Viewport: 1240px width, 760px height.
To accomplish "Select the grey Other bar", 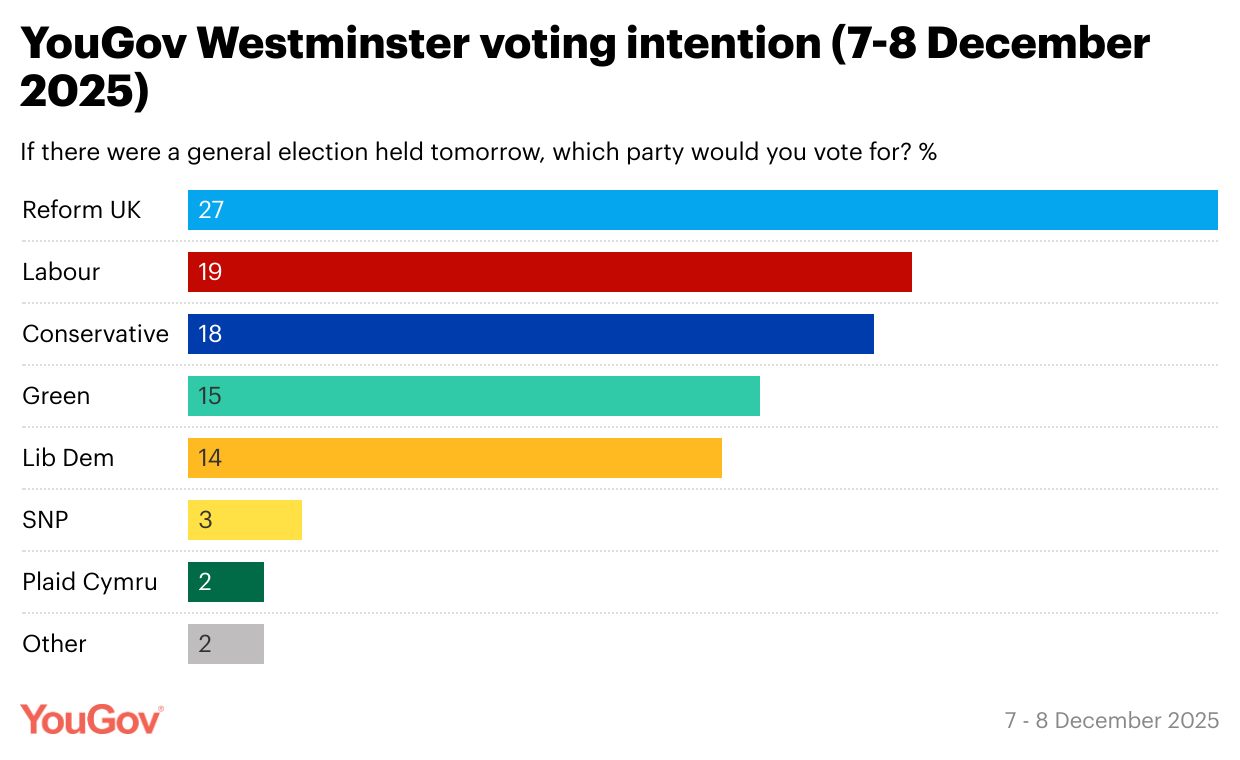I will [x=225, y=644].
